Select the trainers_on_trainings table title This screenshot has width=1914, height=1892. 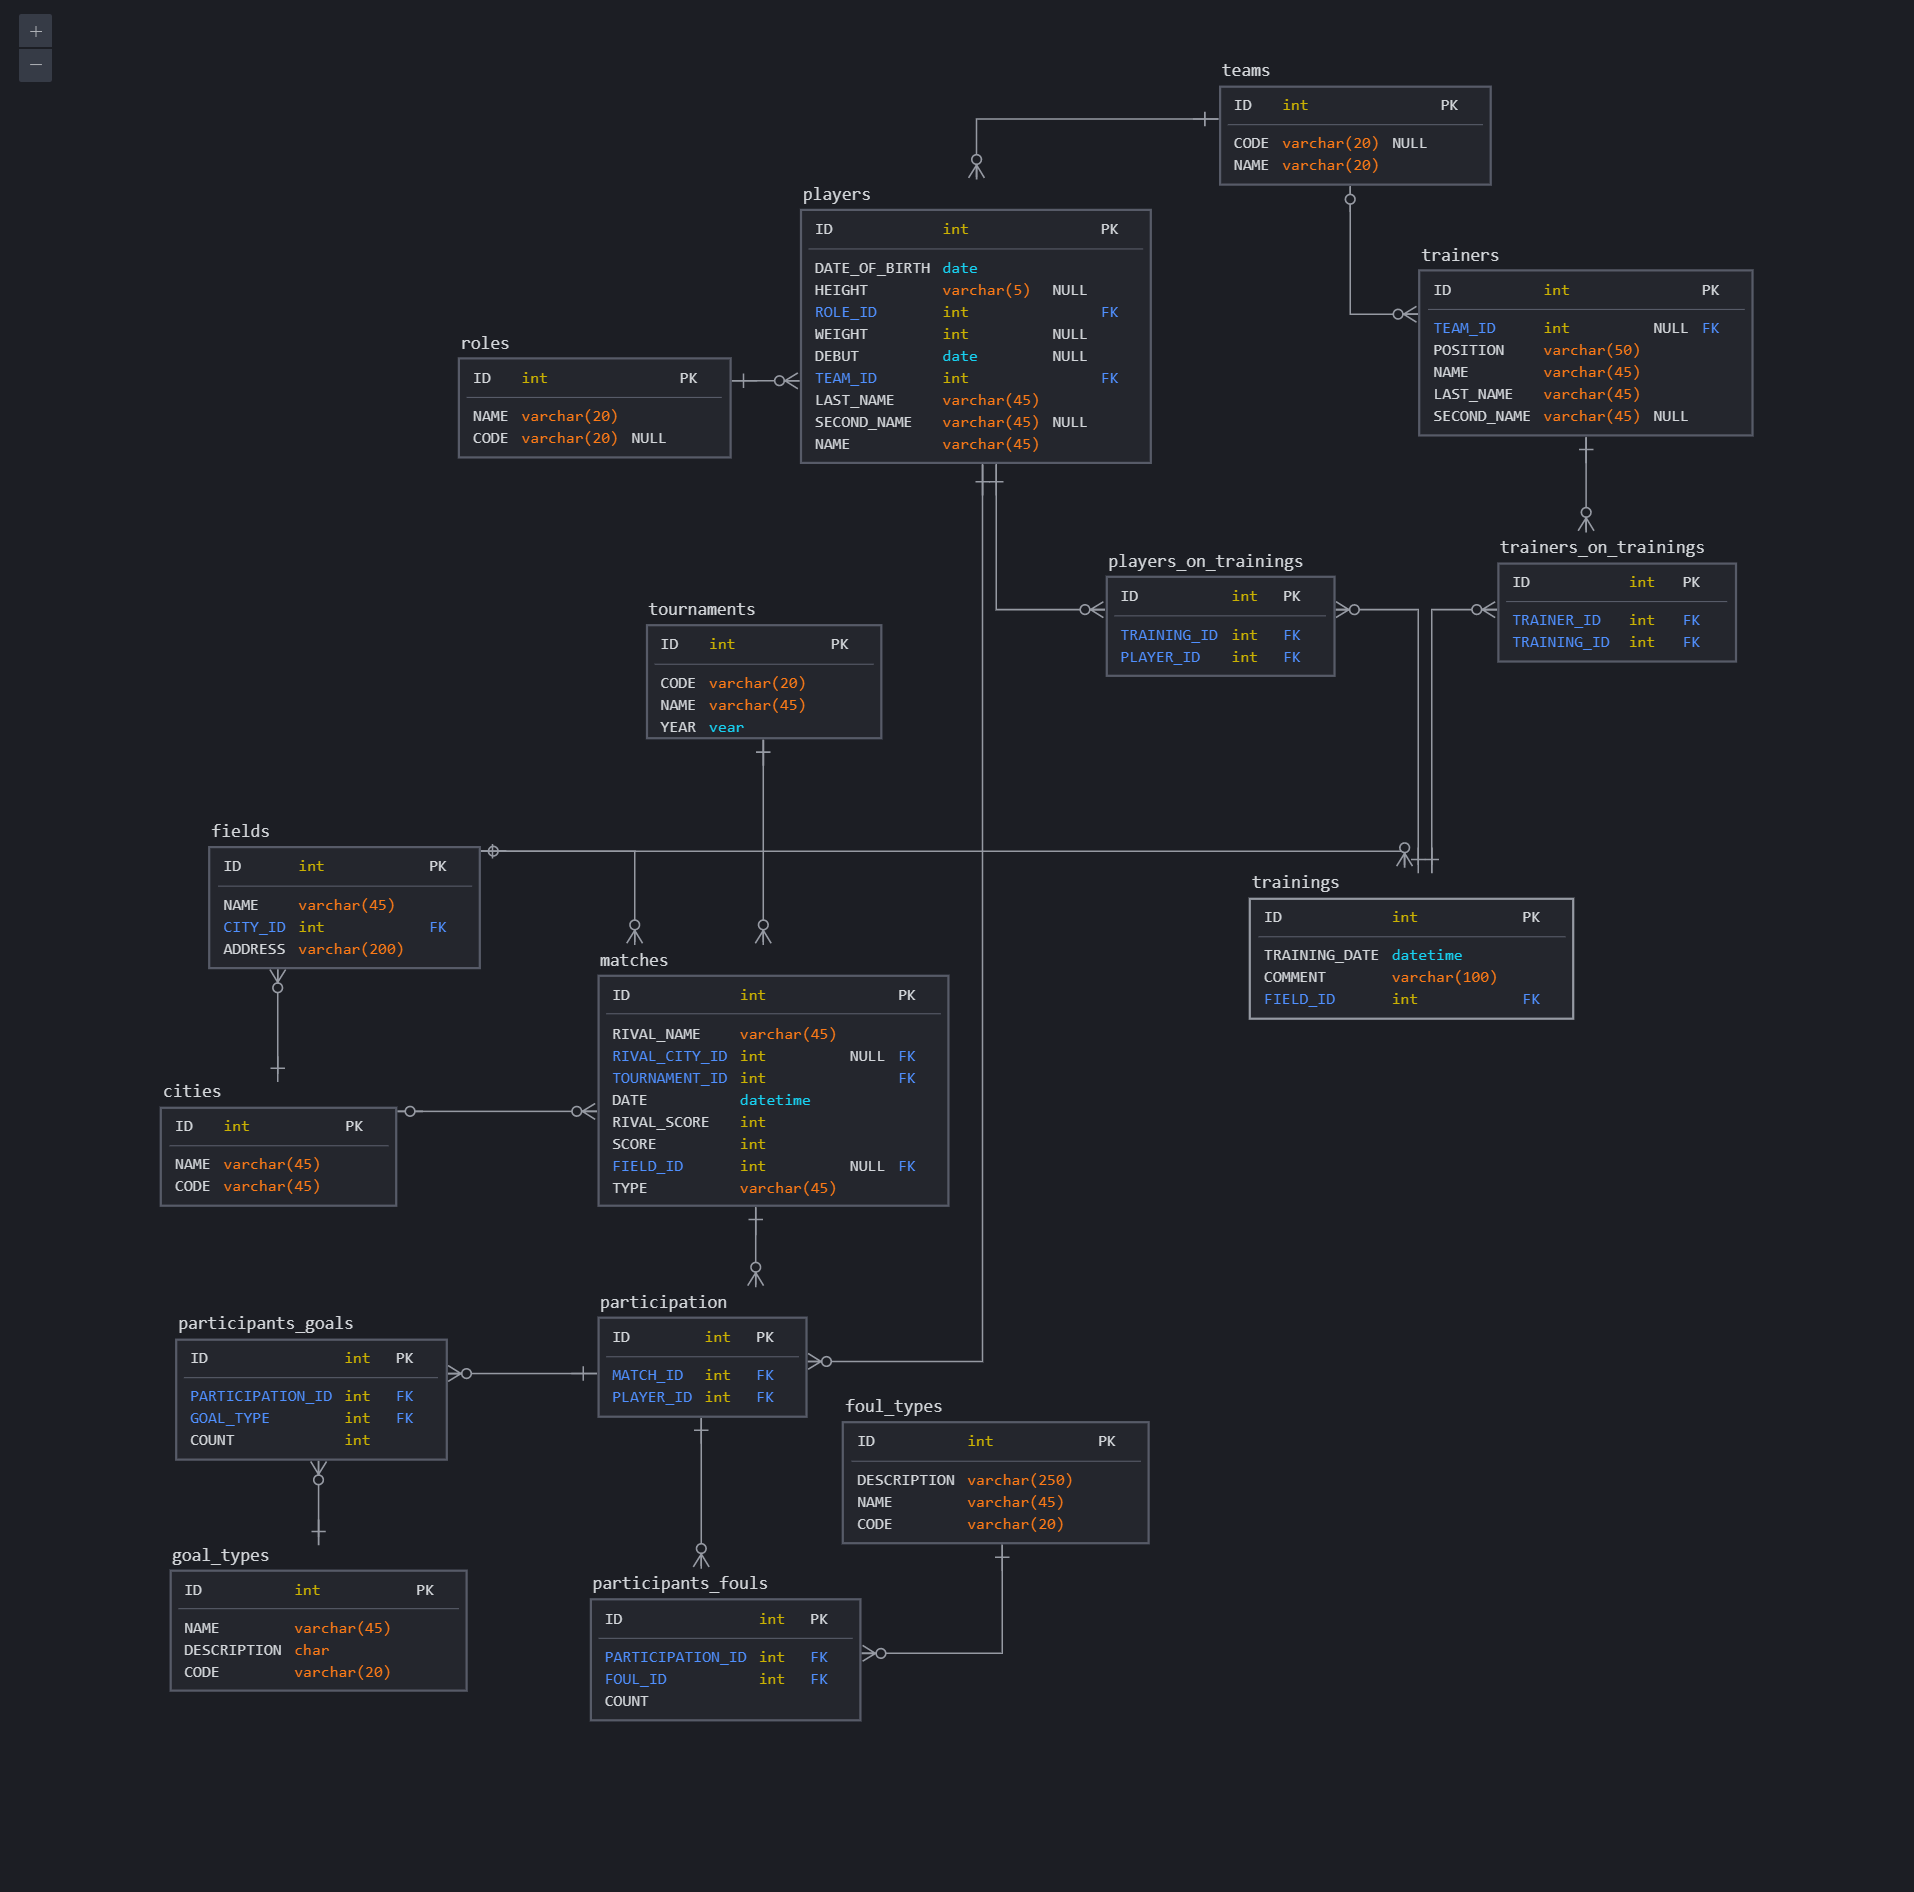pos(1602,547)
